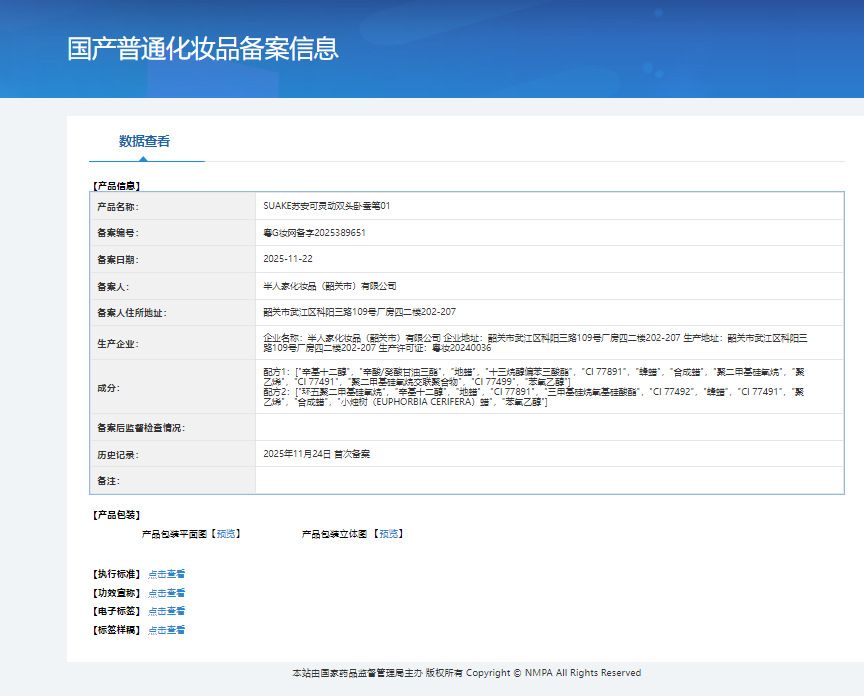Click the 备注 row label
864x696 pixels.
[109, 481]
